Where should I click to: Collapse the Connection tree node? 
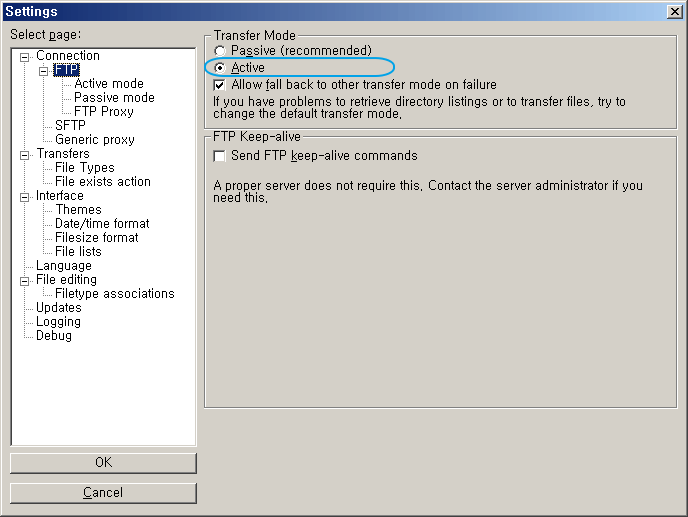25,57
